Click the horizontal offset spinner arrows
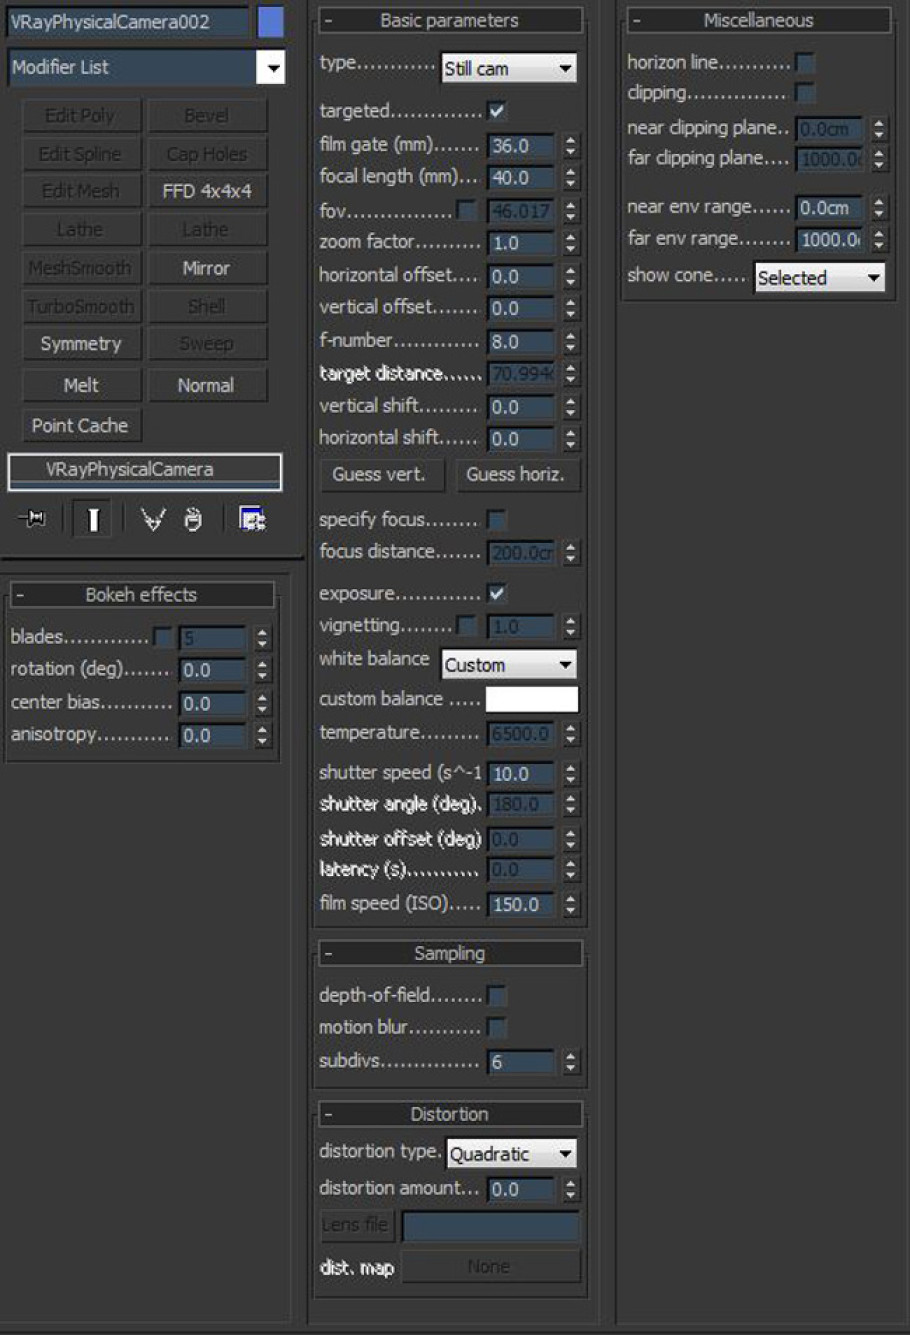The width and height of the screenshot is (910, 1335). (x=570, y=276)
